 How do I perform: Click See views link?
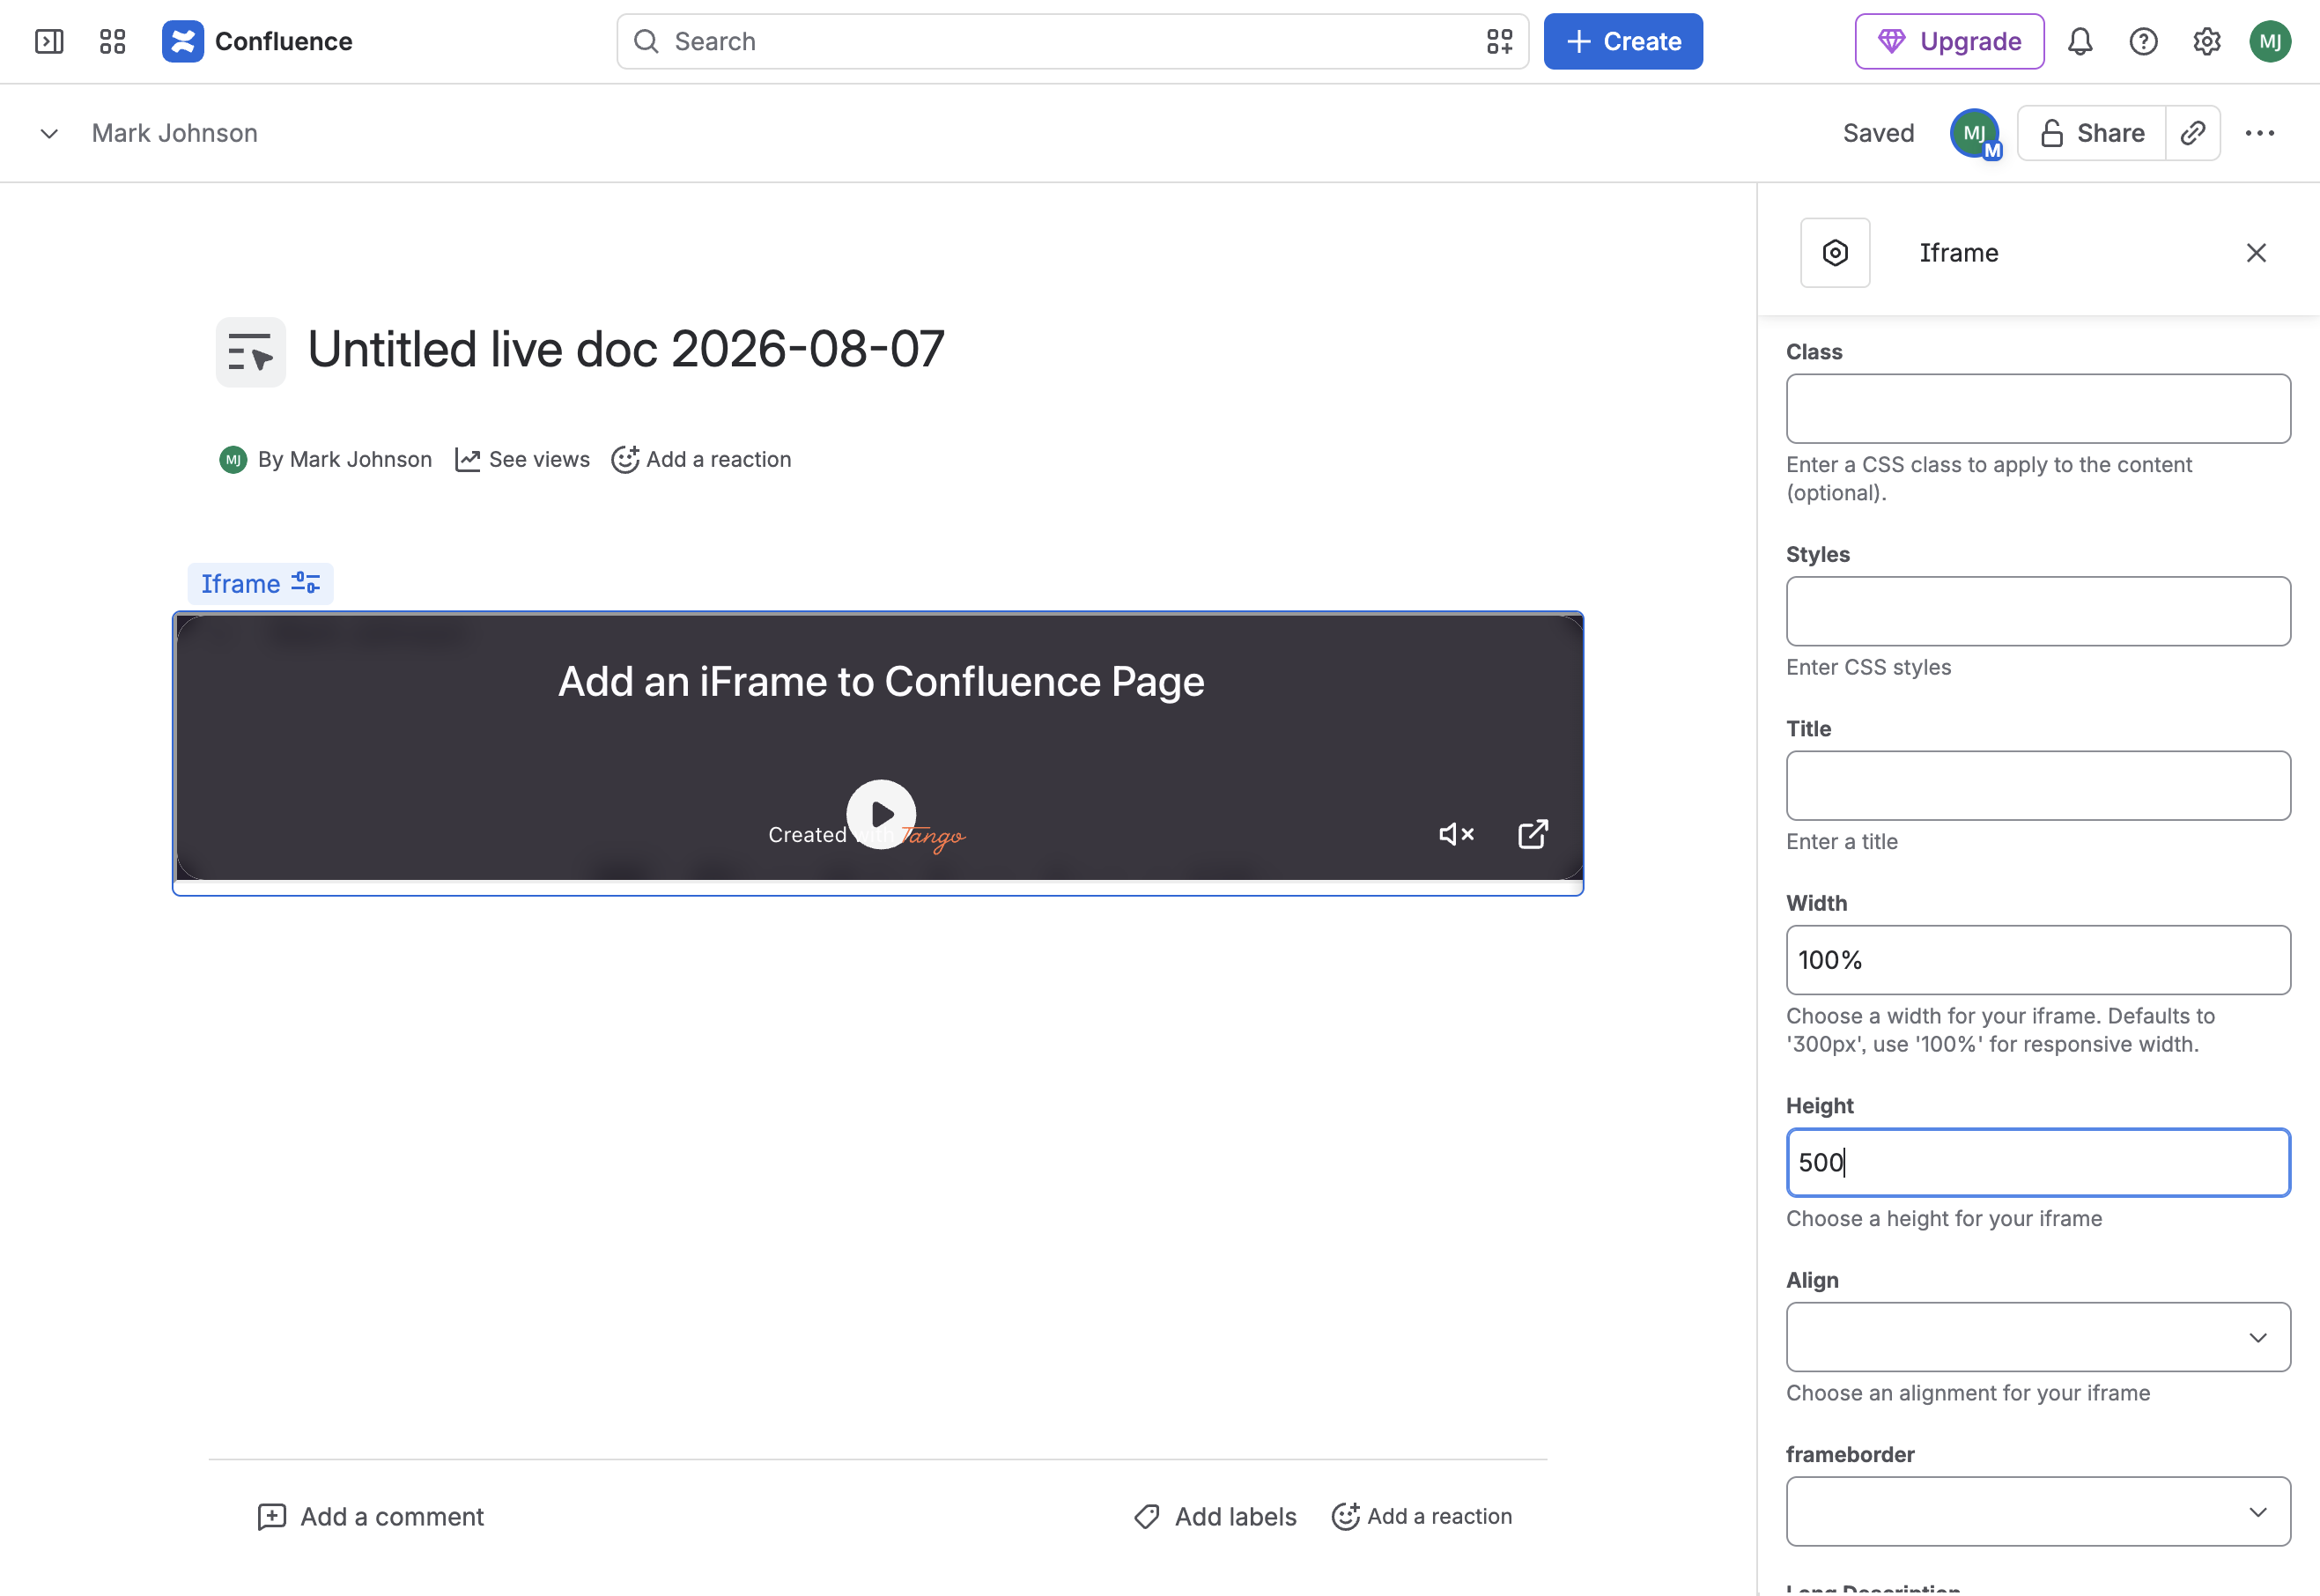tap(522, 459)
